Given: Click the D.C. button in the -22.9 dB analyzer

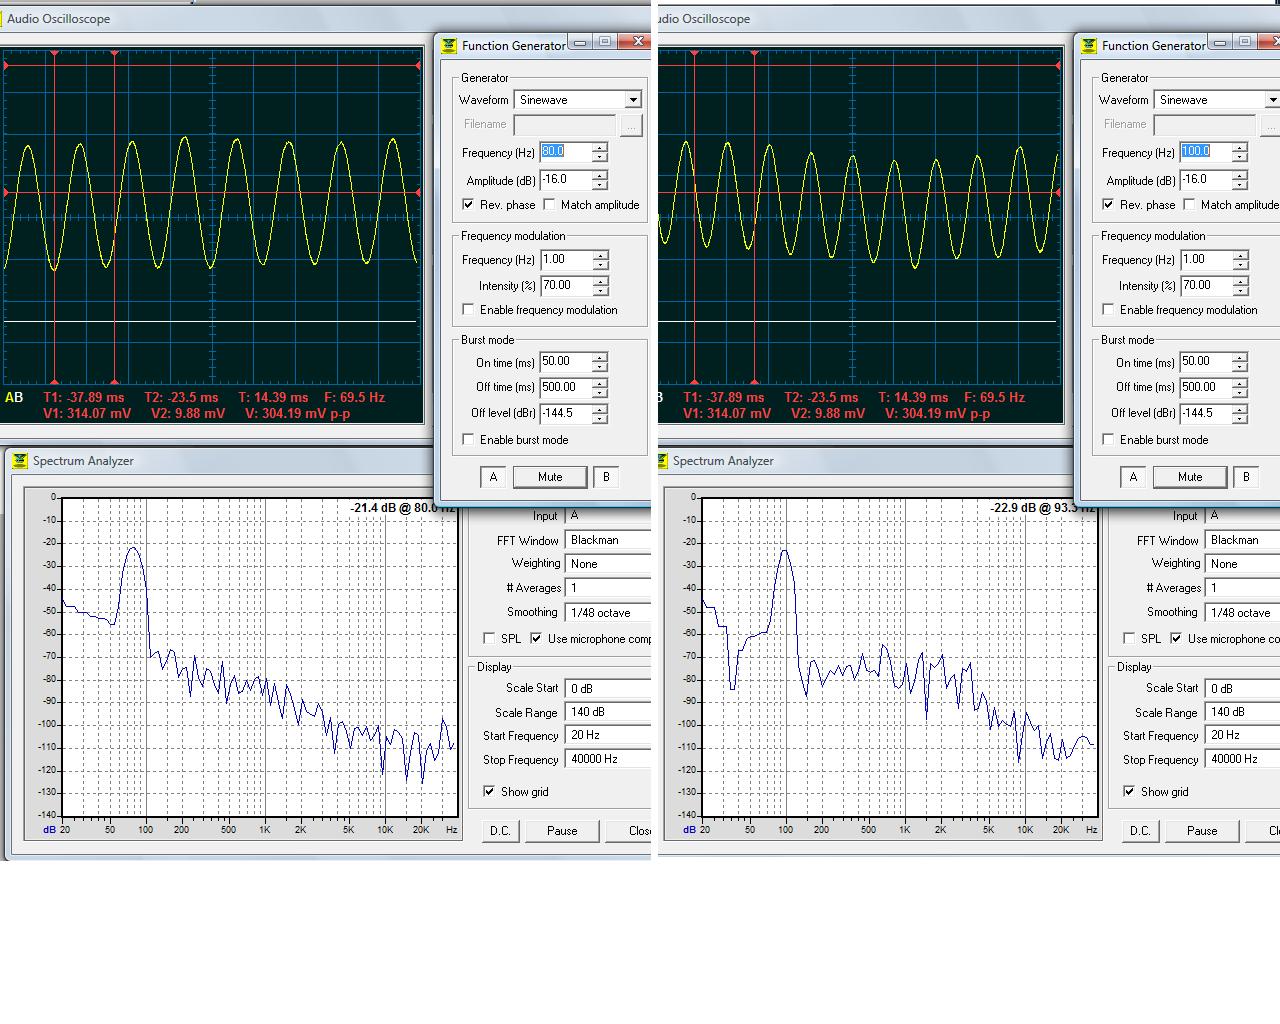Looking at the screenshot, I should point(1140,831).
